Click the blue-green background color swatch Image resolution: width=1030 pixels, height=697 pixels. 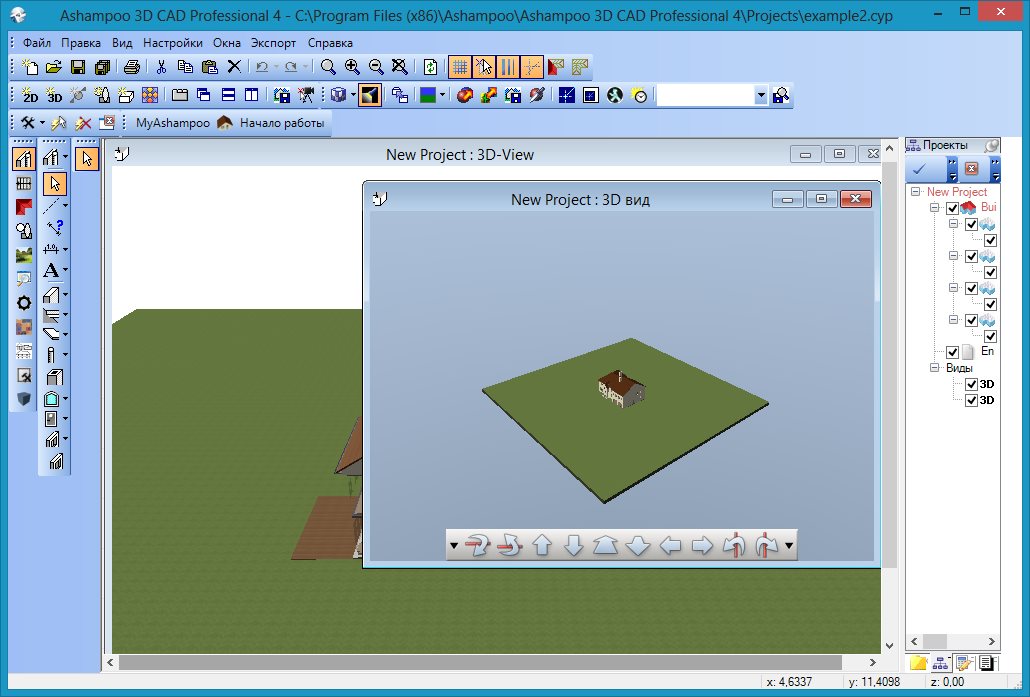pyautogui.click(x=428, y=95)
